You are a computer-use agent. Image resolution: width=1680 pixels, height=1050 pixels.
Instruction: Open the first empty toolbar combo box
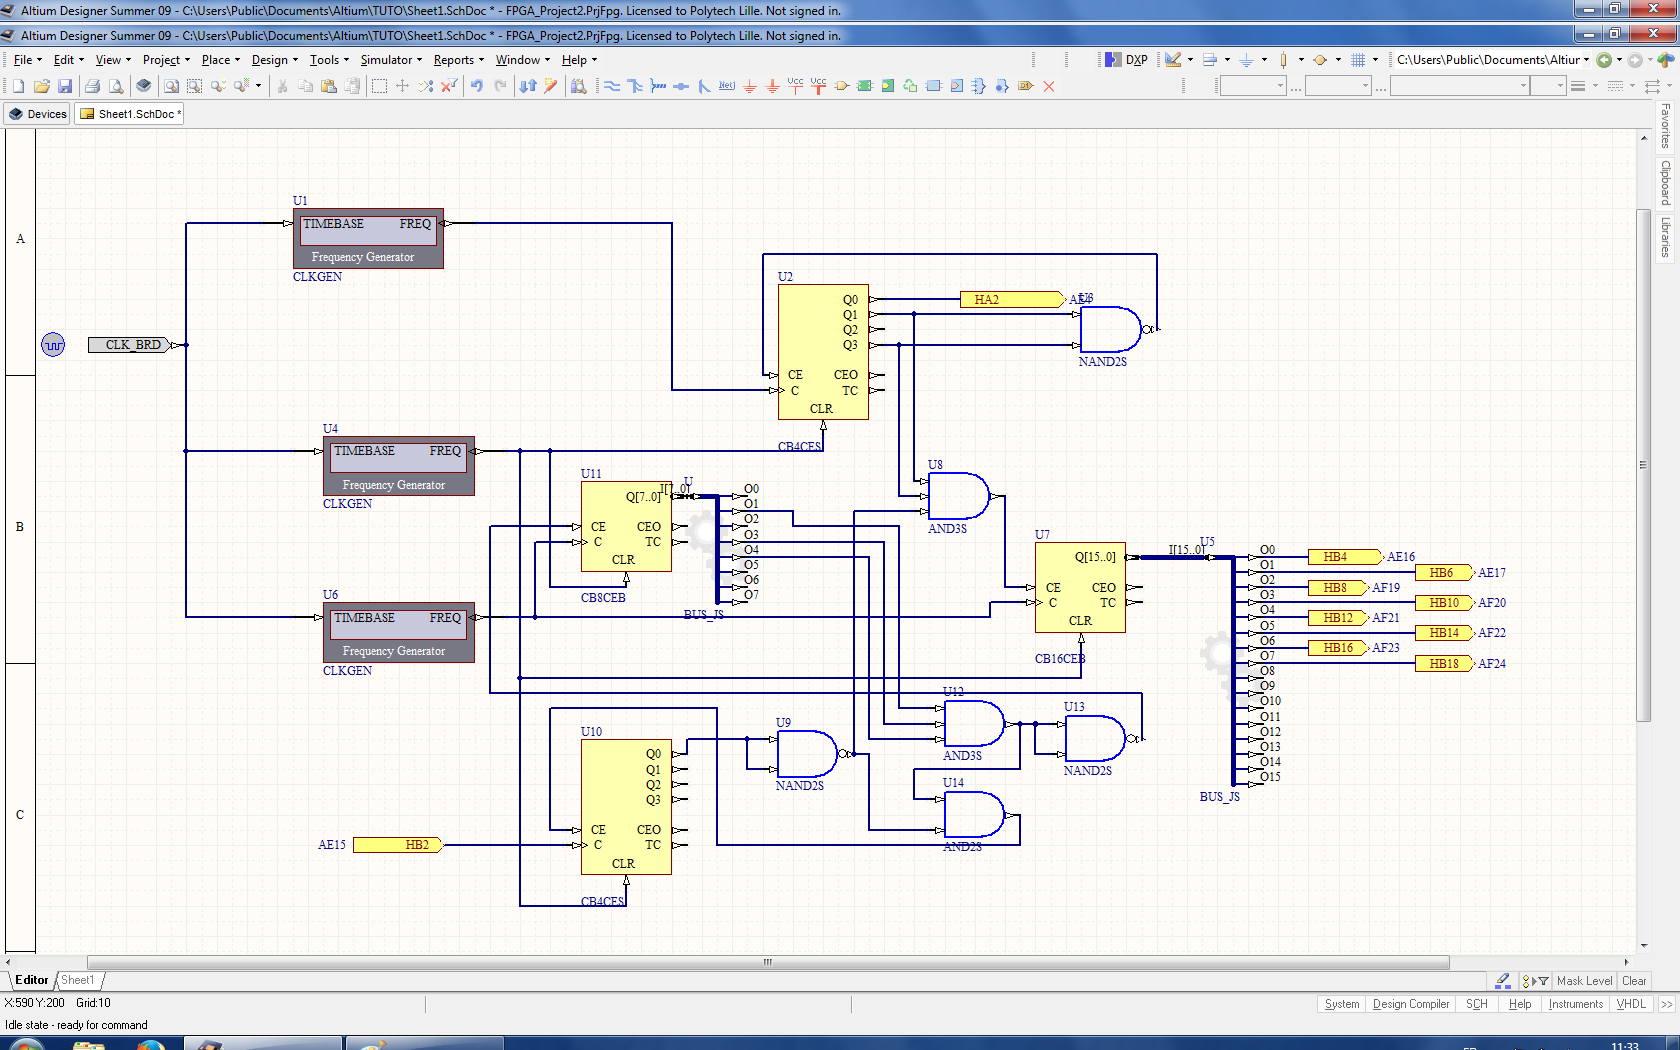1253,87
